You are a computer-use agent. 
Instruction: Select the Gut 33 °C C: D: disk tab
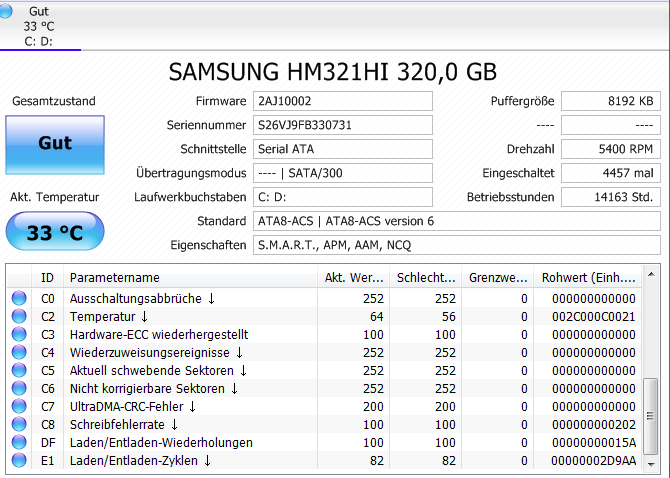point(40,26)
